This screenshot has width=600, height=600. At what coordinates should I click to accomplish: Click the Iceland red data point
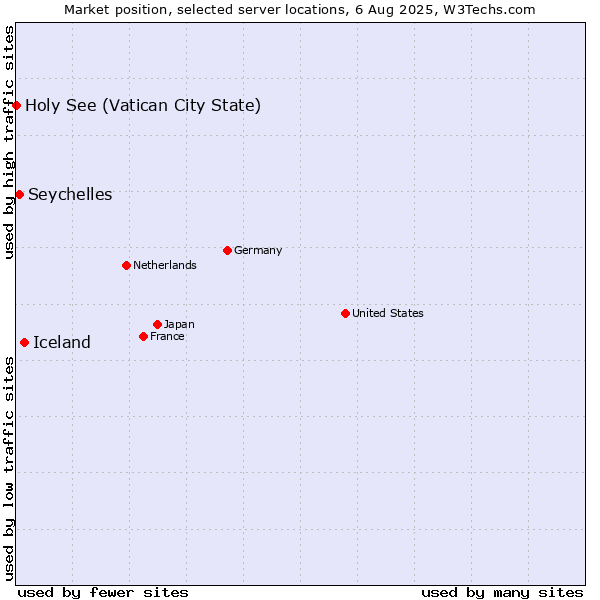24,342
